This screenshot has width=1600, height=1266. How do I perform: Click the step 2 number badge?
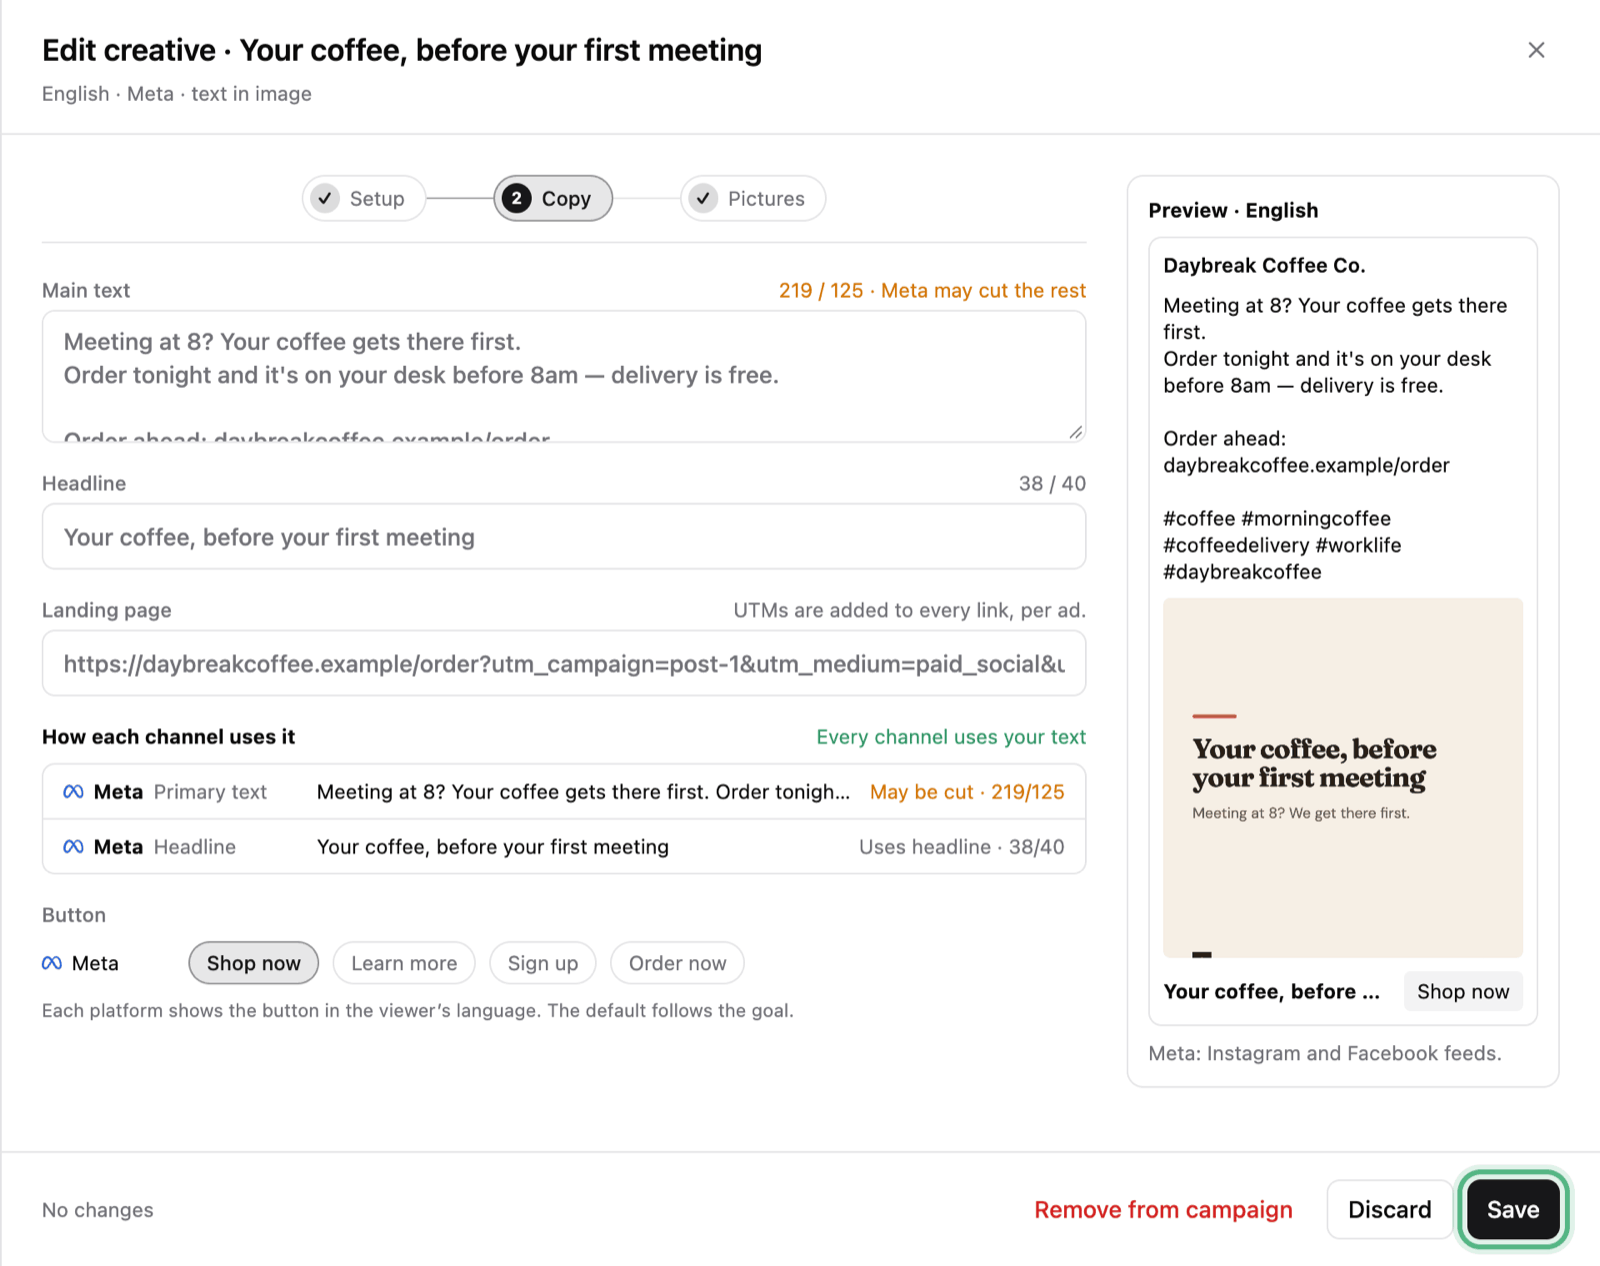tap(516, 198)
